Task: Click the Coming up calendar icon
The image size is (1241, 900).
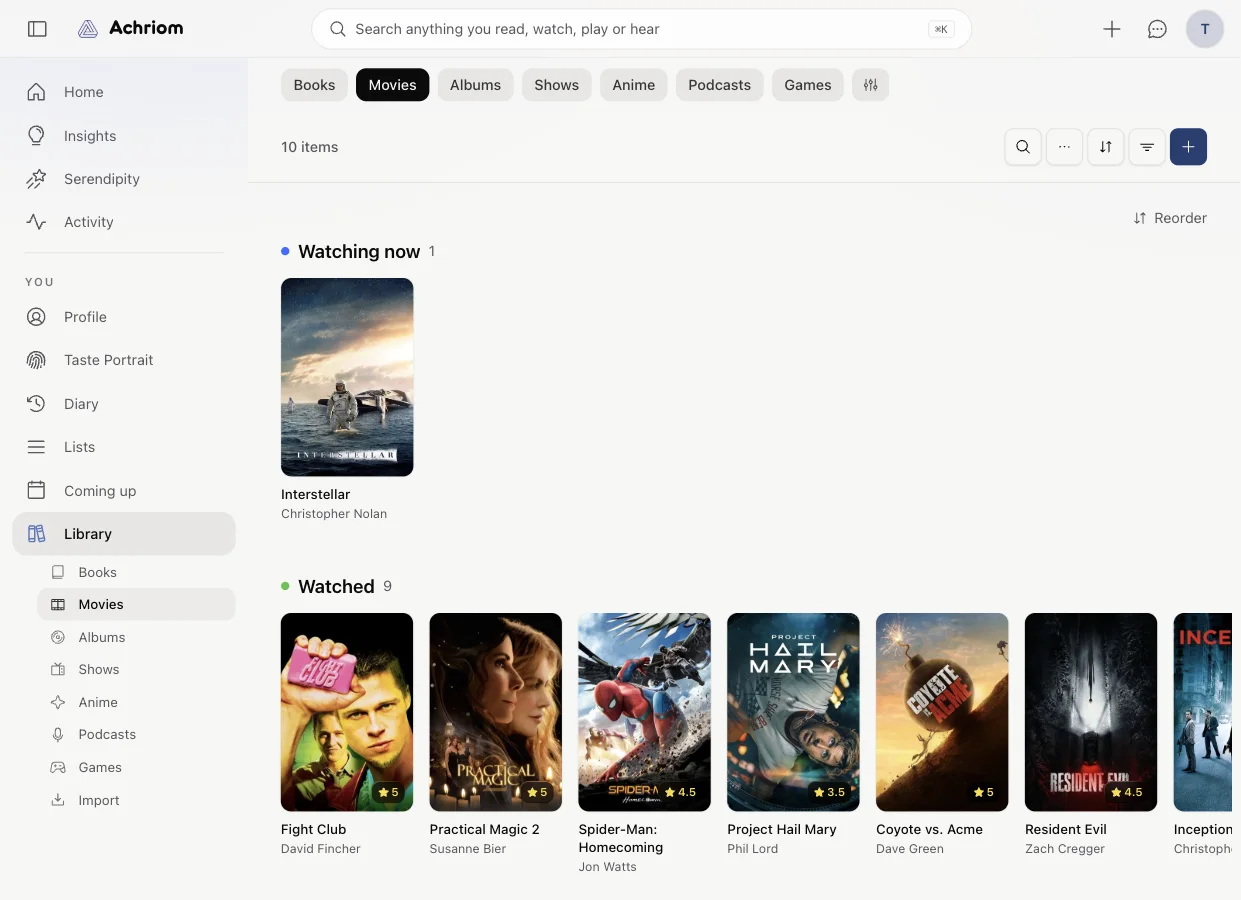Action: coord(37,490)
